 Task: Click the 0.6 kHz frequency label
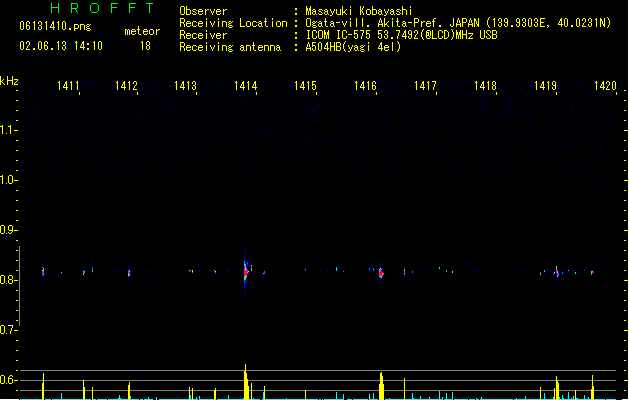point(7,380)
